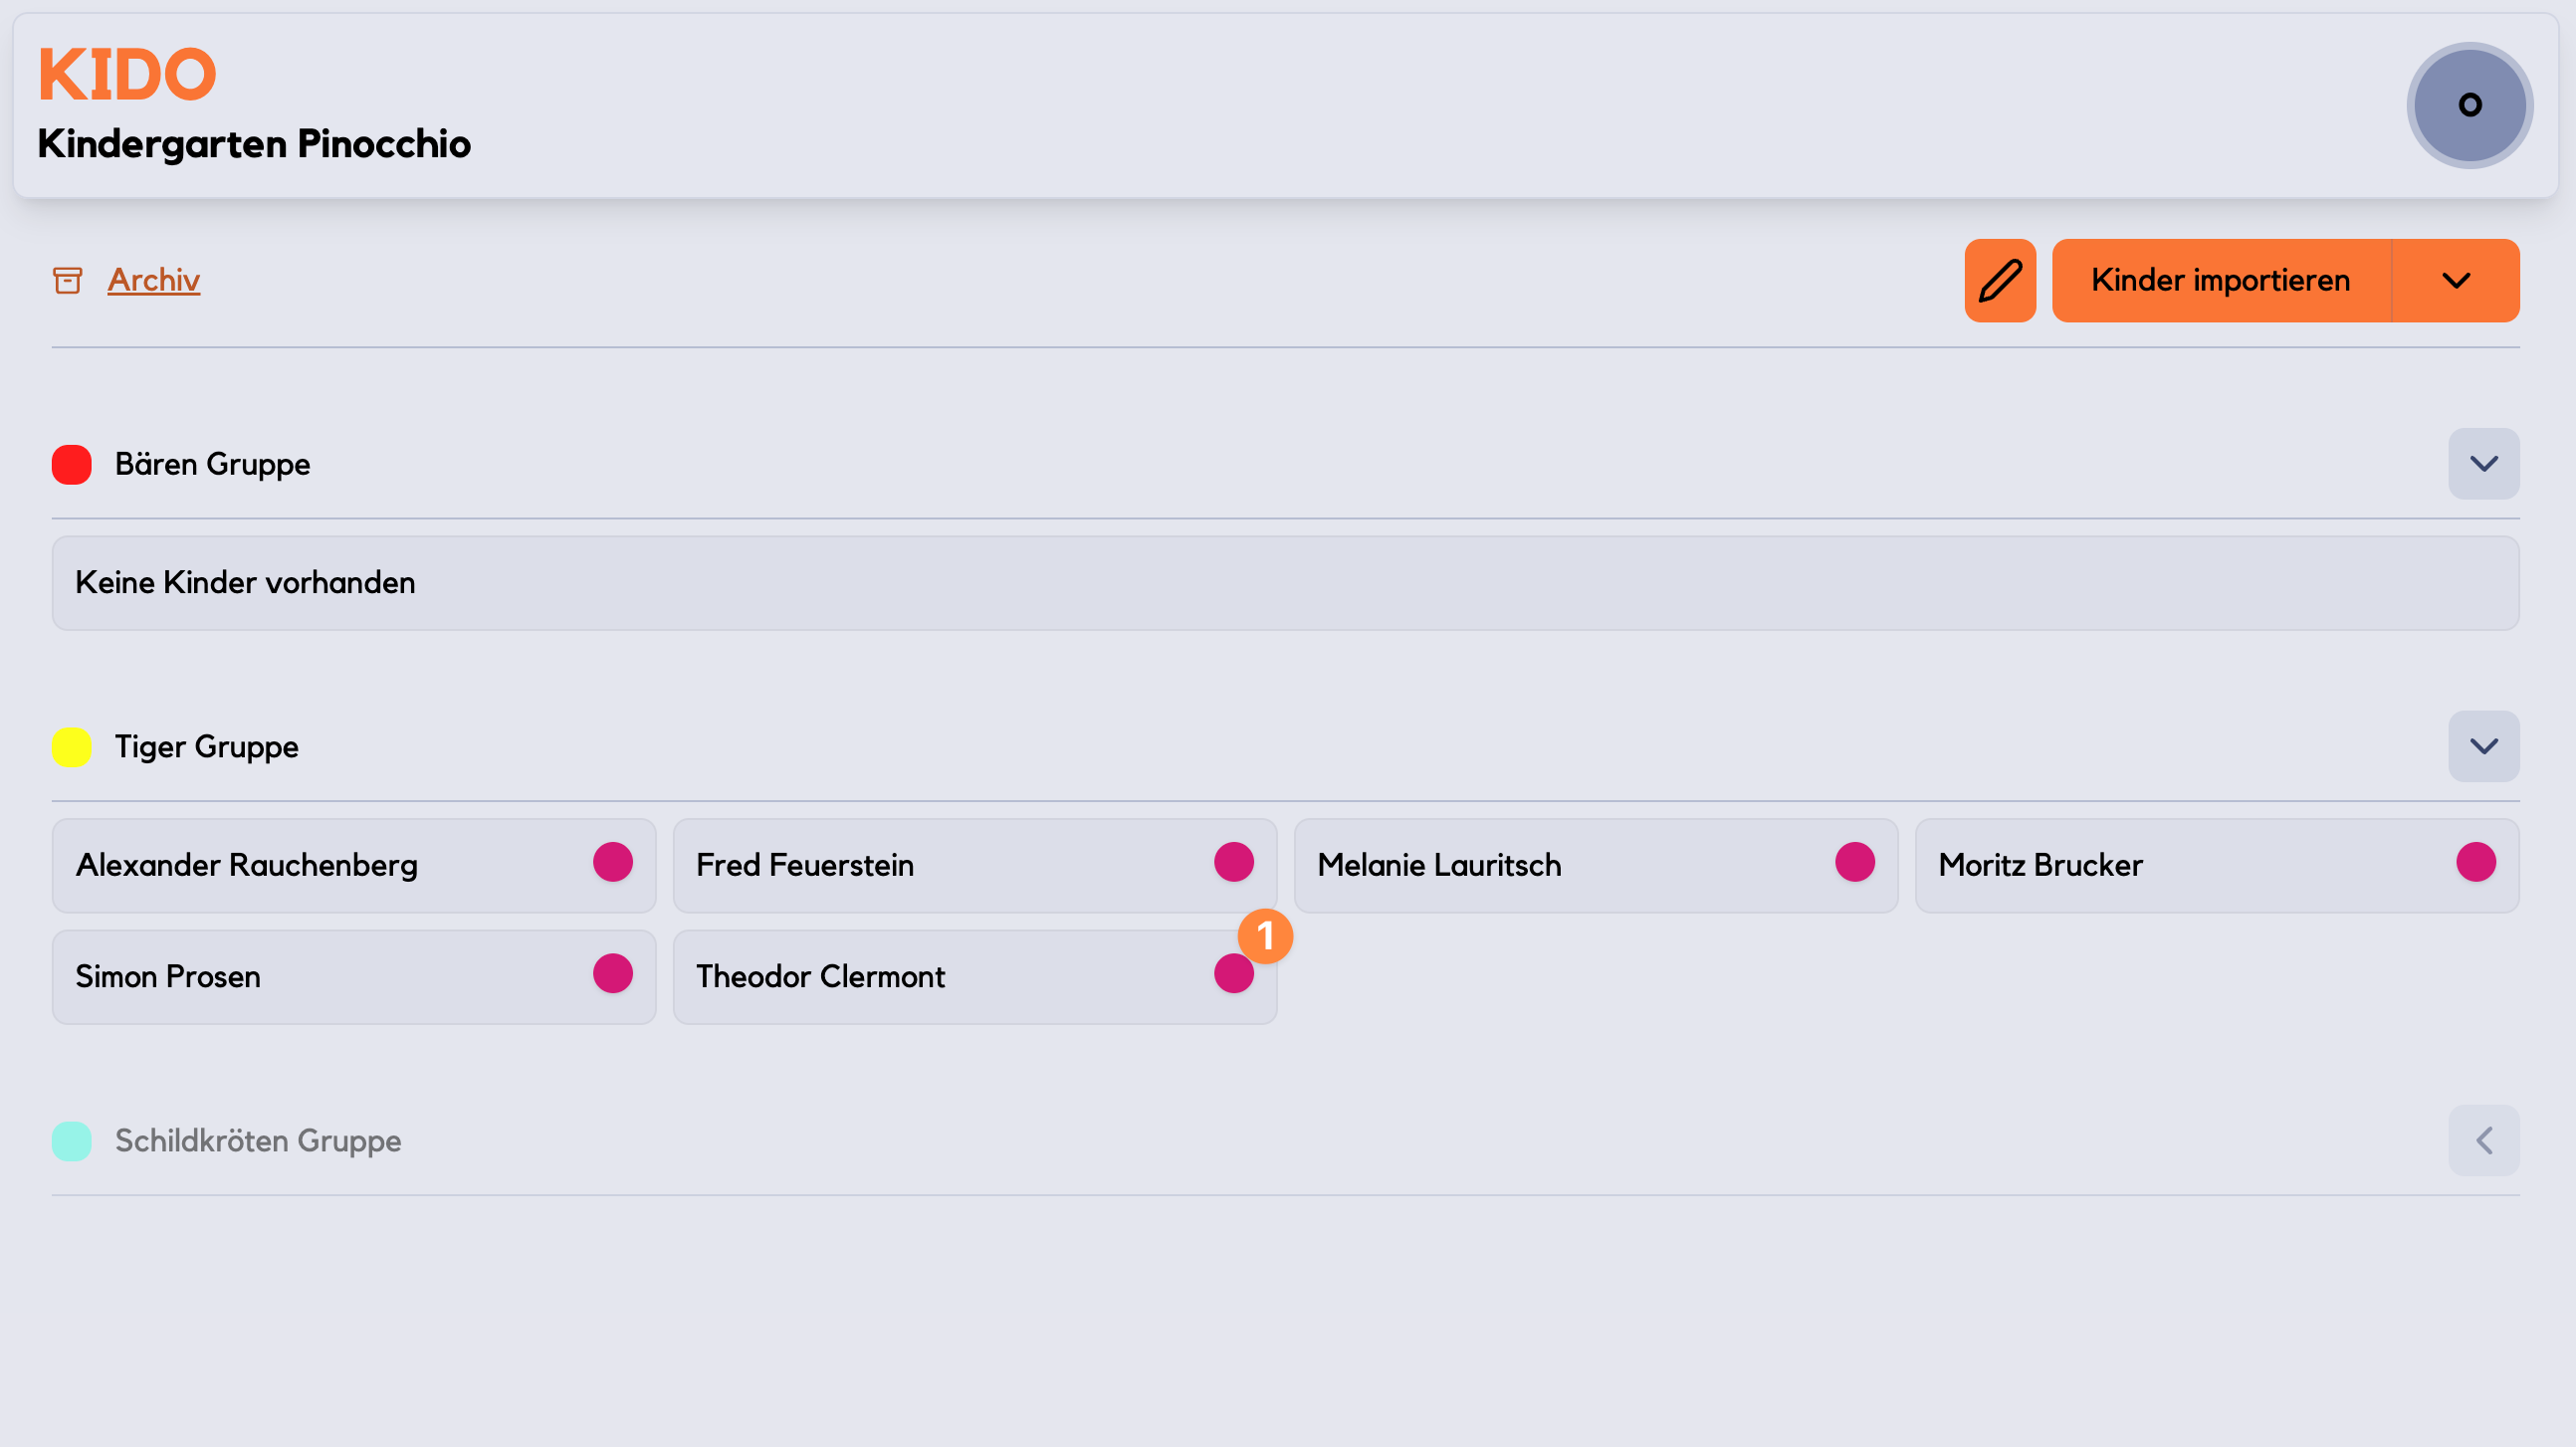This screenshot has height=1447, width=2576.
Task: Click Fred Feuerstein's pink status dot
Action: [1234, 862]
